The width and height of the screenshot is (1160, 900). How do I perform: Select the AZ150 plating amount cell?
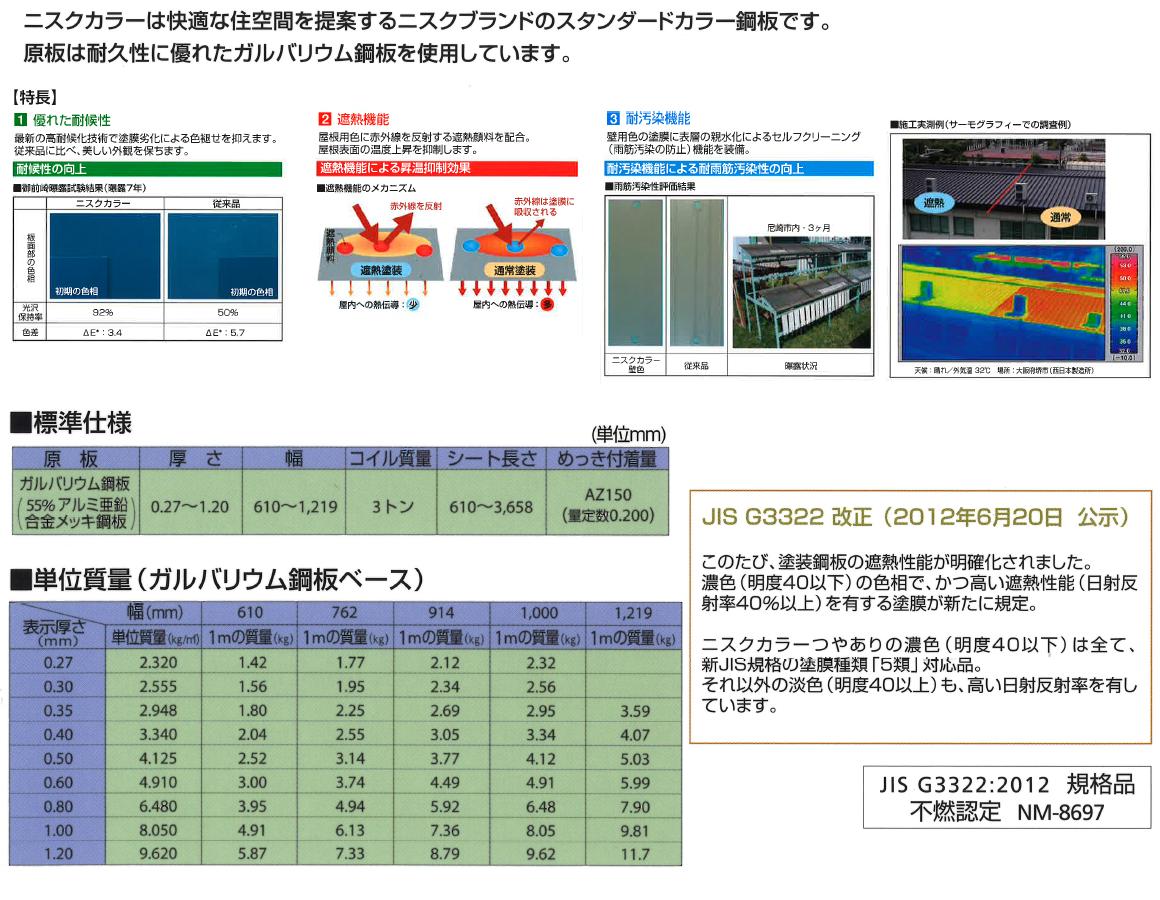pos(608,504)
